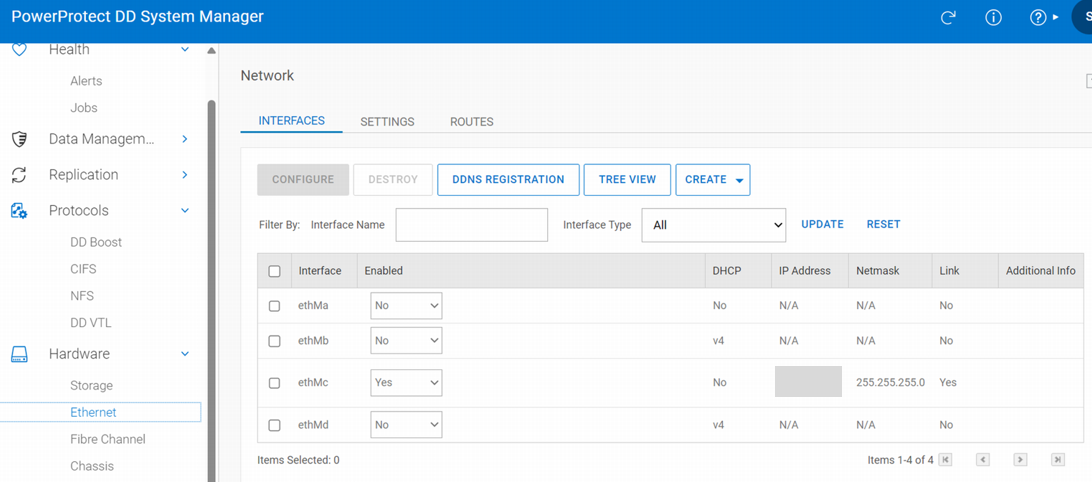The image size is (1092, 482).
Task: Open Fibre Channel in the sidebar
Action: click(108, 440)
